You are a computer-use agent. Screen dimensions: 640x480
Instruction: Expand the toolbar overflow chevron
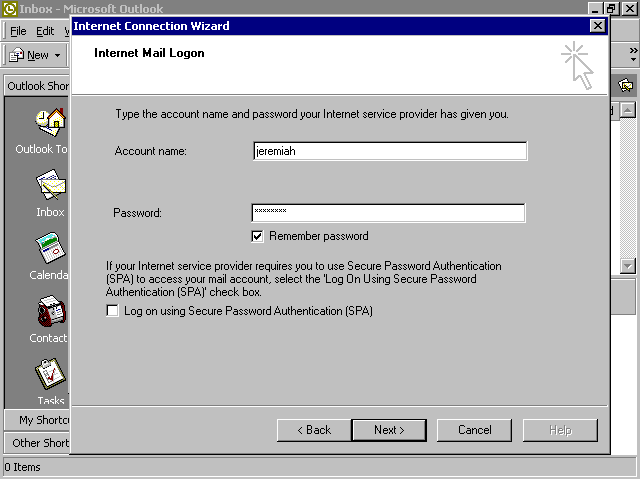(x=633, y=54)
